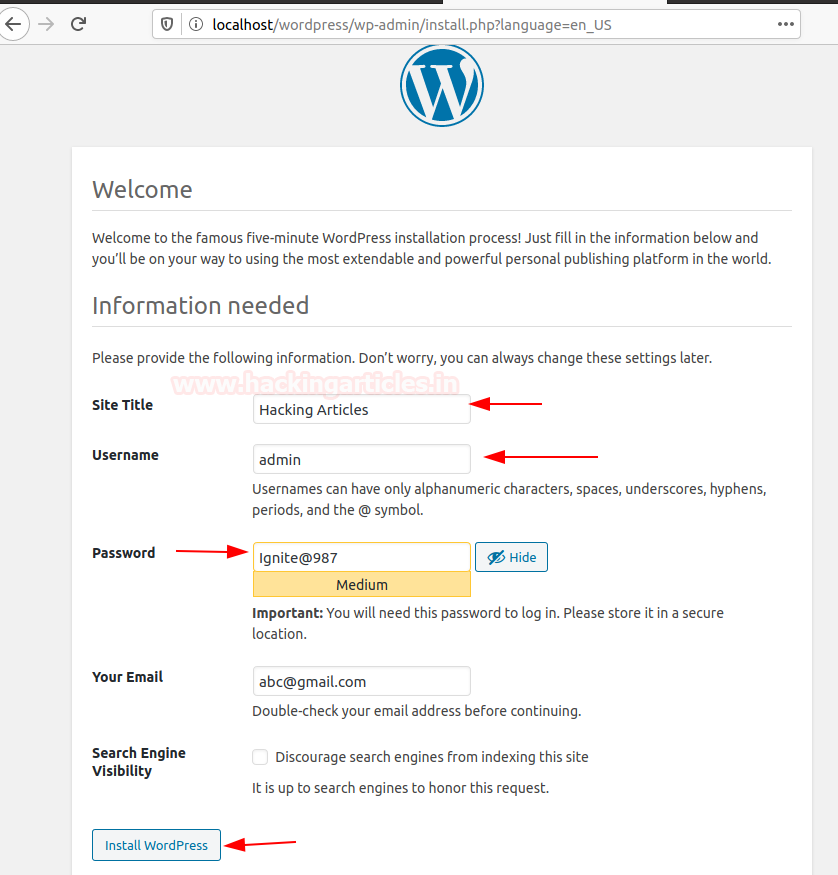Click the Information needed heading
The image size is (838, 875).
[200, 305]
